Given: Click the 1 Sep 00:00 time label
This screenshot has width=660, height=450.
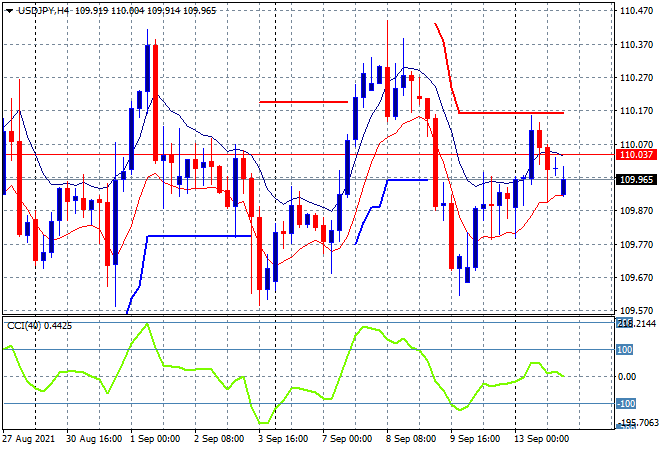Looking at the screenshot, I should click(x=155, y=439).
